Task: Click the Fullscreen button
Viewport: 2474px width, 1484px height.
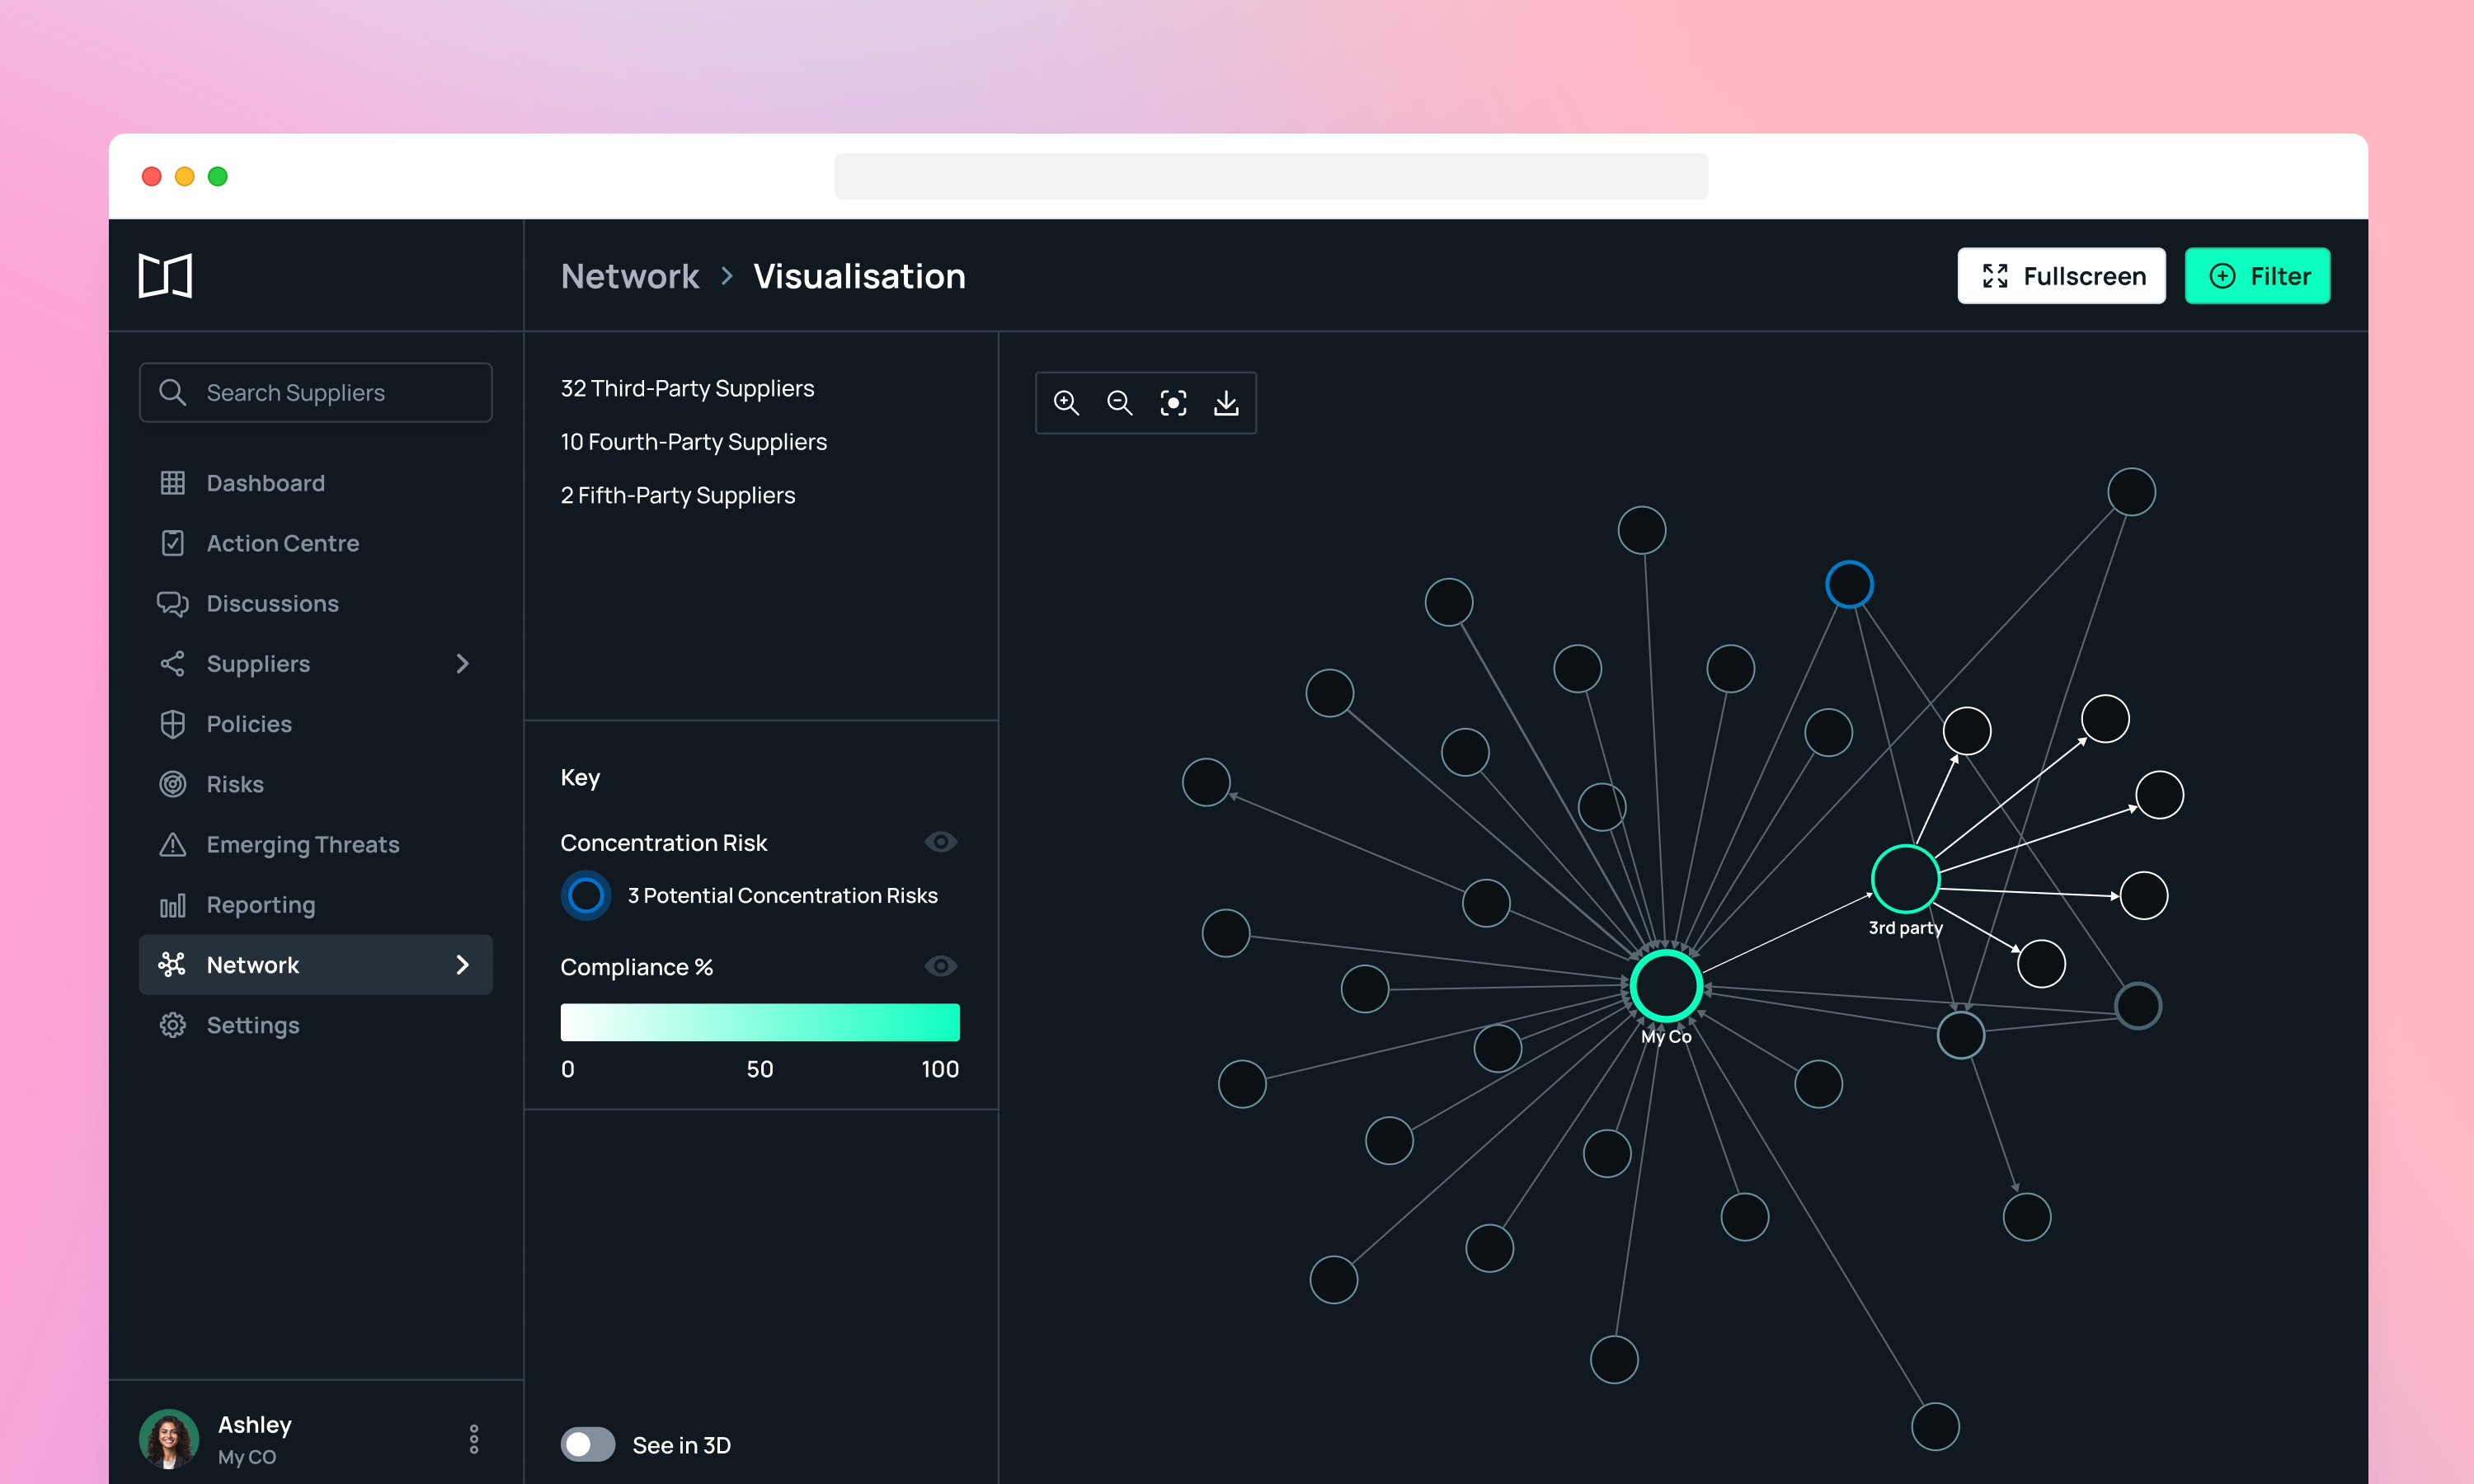Action: [2061, 276]
